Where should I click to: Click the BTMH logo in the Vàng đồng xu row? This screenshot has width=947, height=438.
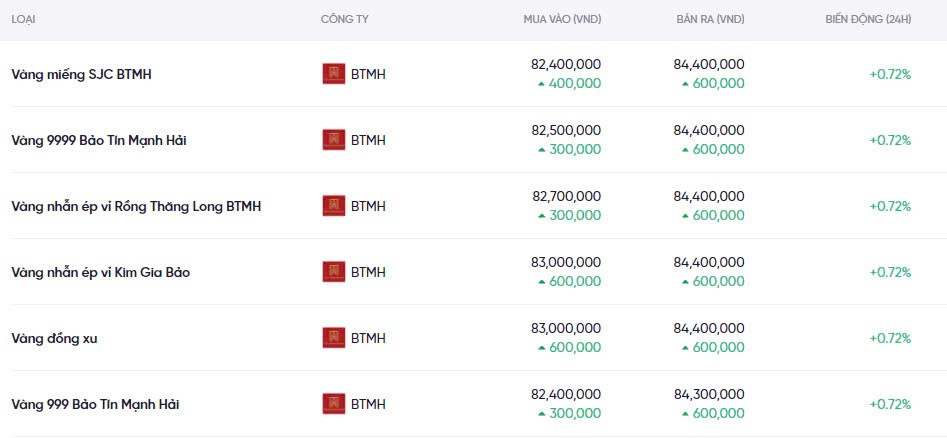click(334, 338)
